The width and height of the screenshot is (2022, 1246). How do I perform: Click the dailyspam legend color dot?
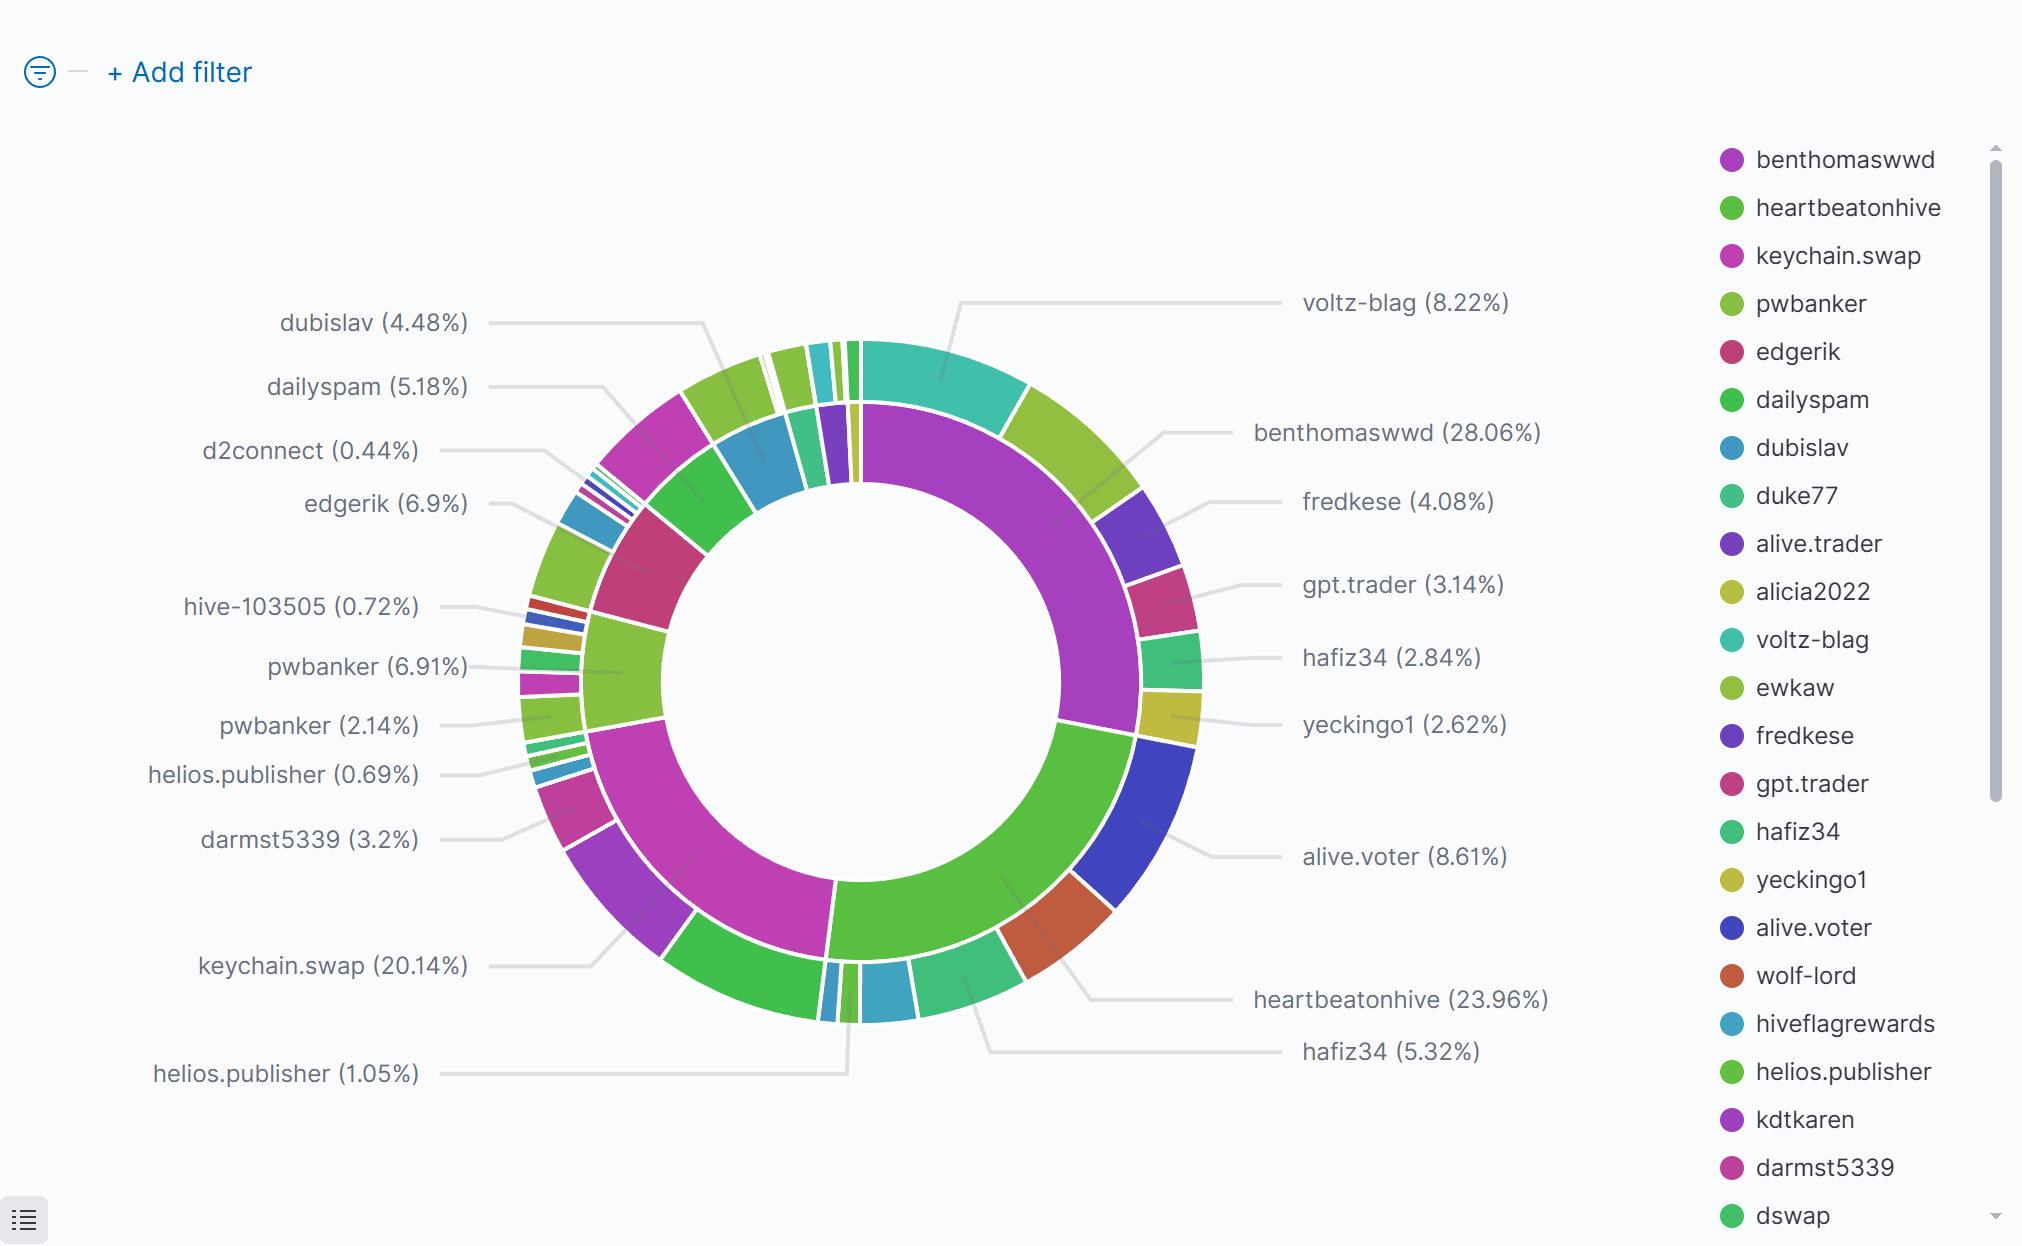coord(1732,400)
